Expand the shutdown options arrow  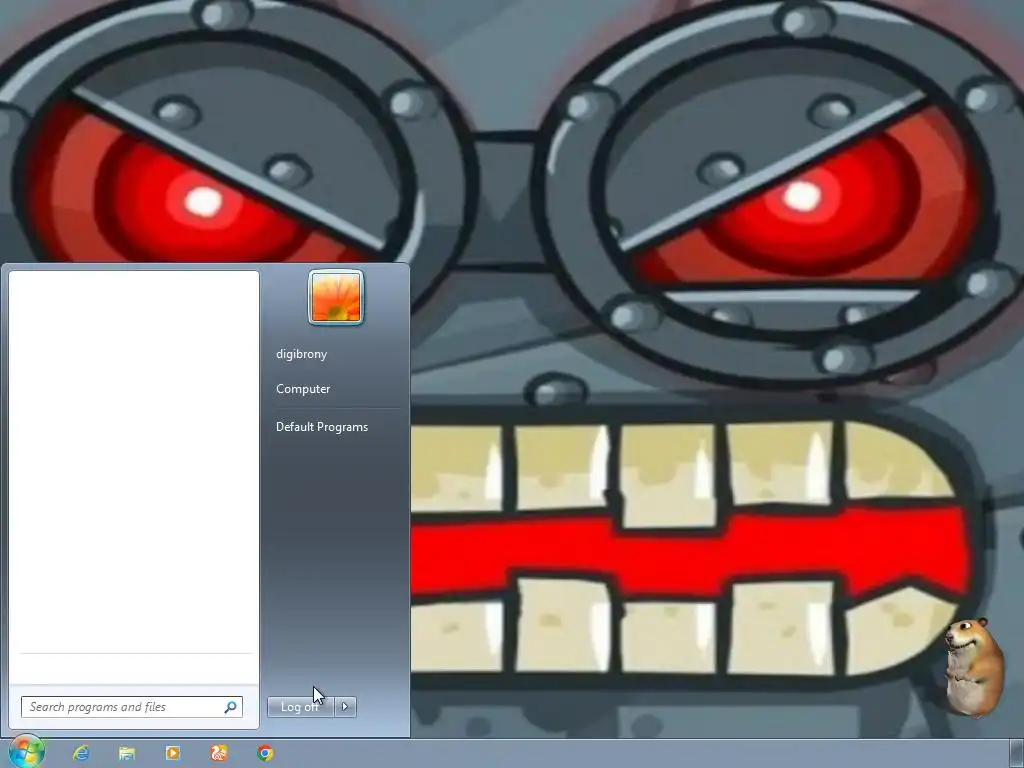[x=345, y=707]
